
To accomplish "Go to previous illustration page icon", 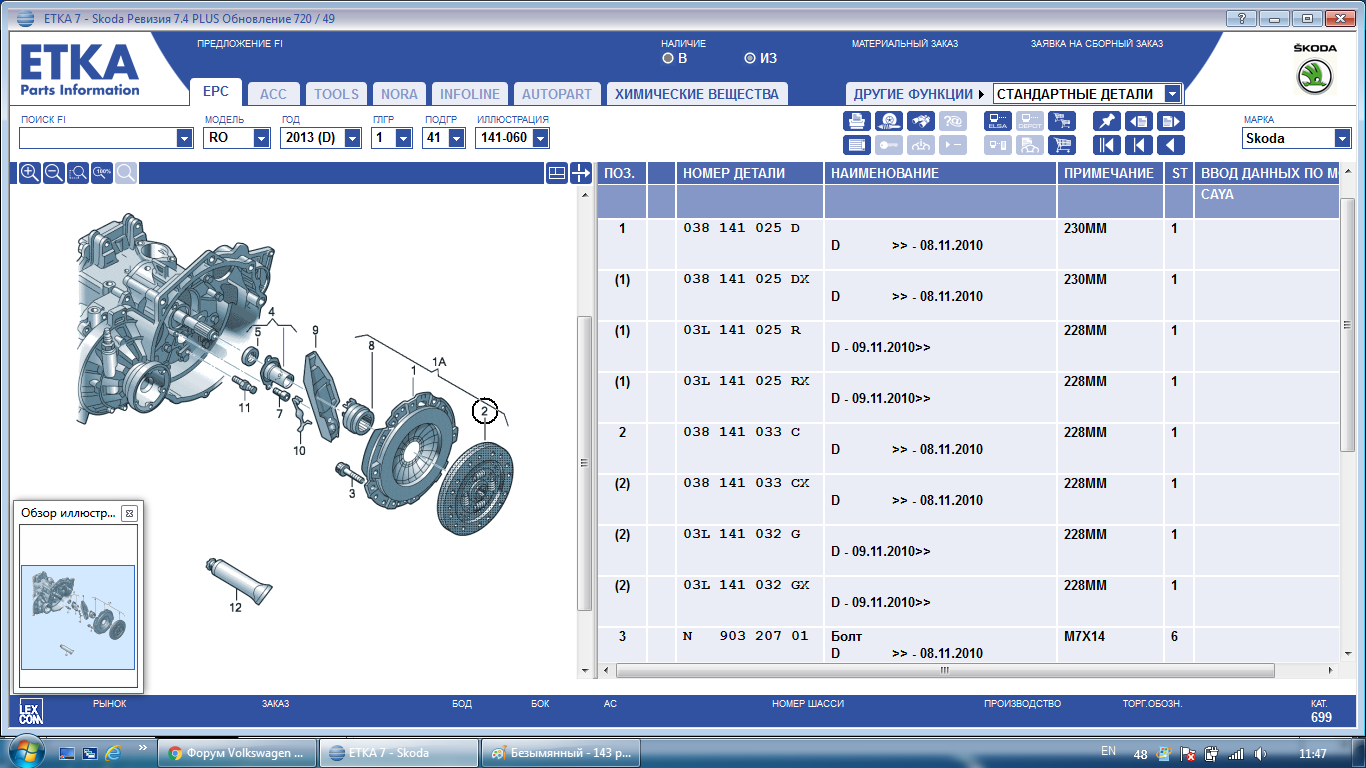I will 1138,121.
